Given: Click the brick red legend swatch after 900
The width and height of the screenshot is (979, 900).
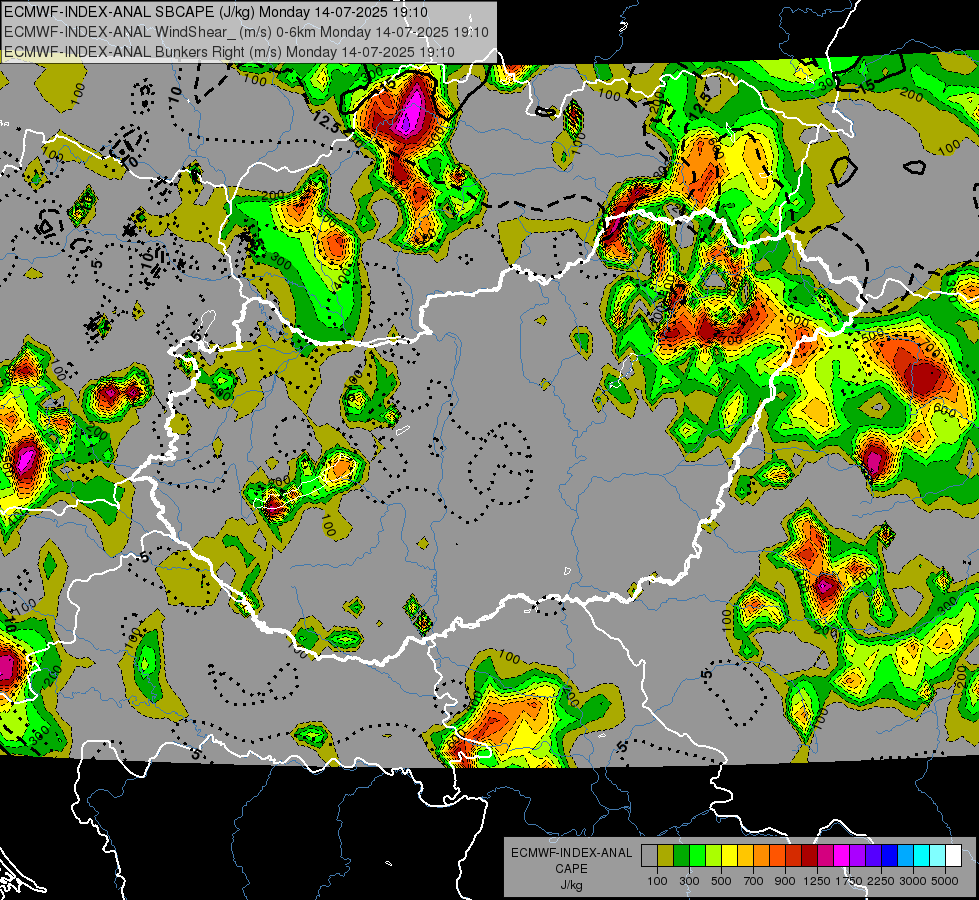Looking at the screenshot, I should [794, 855].
